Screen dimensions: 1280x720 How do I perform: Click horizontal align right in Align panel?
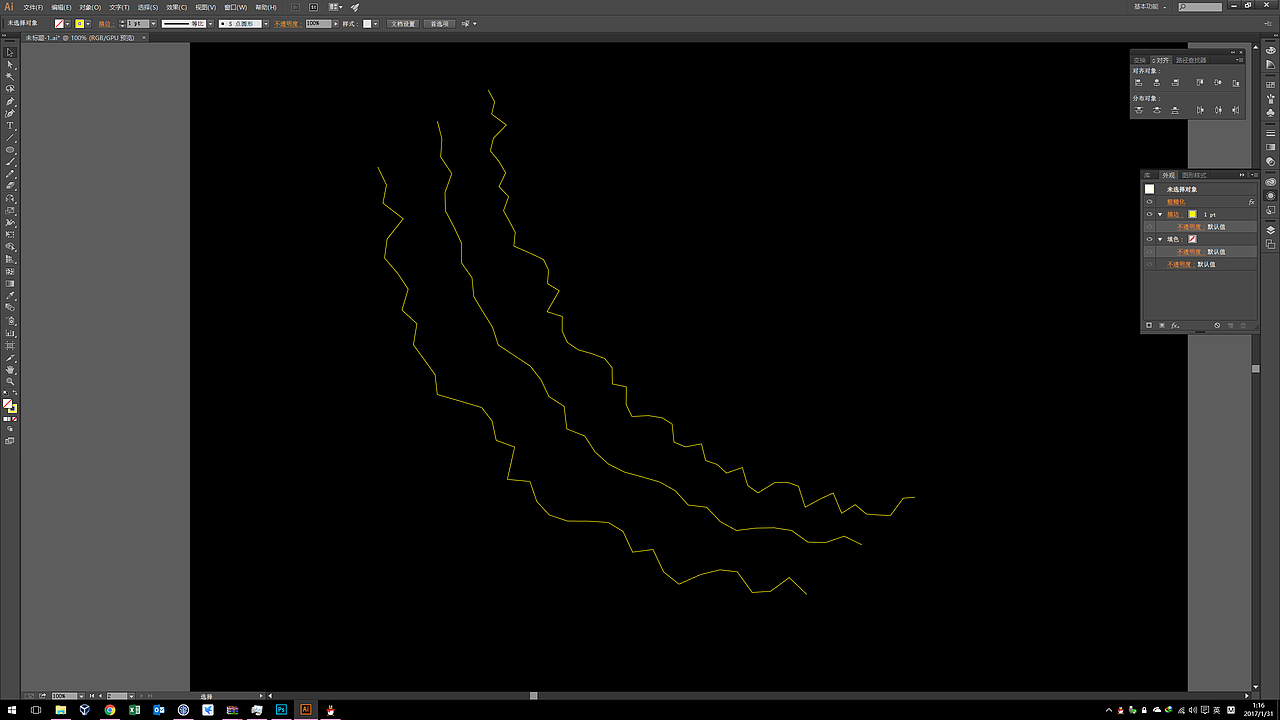pyautogui.click(x=1175, y=83)
